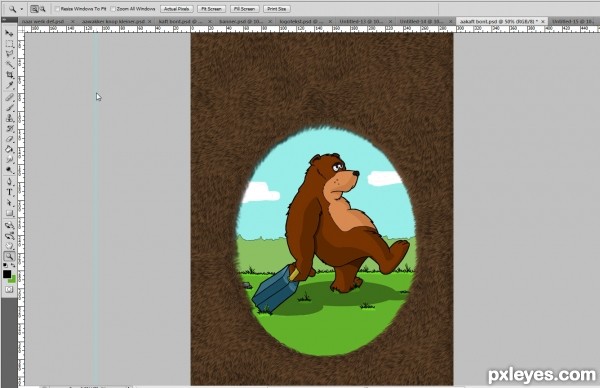Click the ruler origin corner box

point(21,29)
